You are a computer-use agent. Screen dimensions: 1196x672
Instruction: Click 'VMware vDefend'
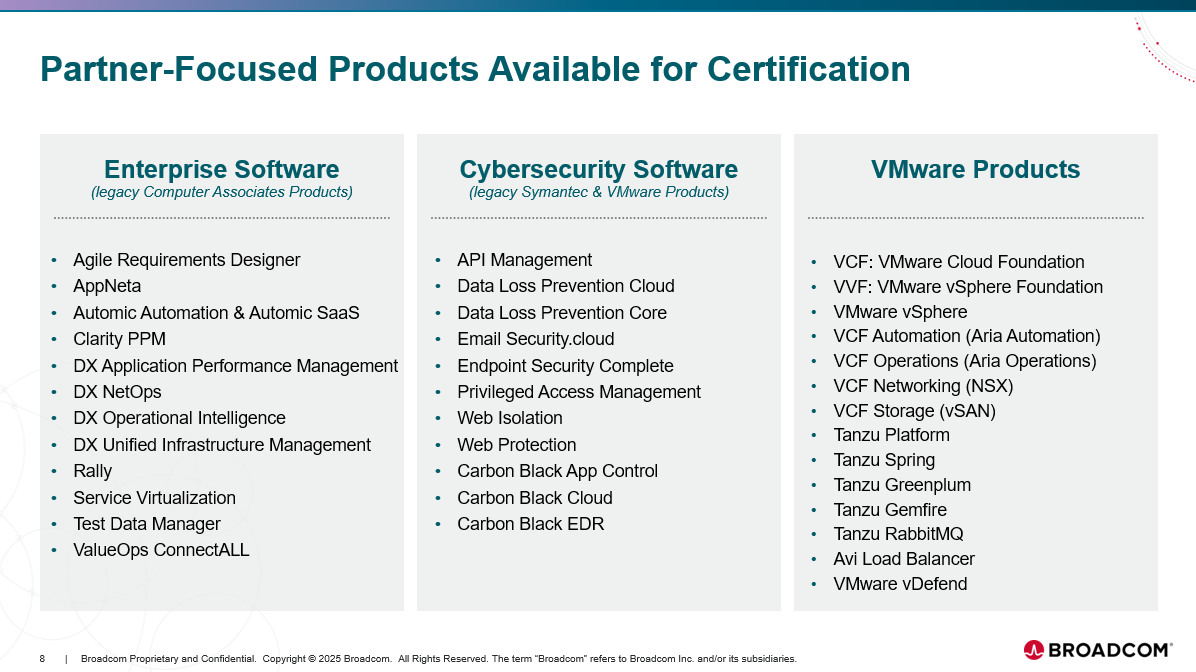(900, 584)
